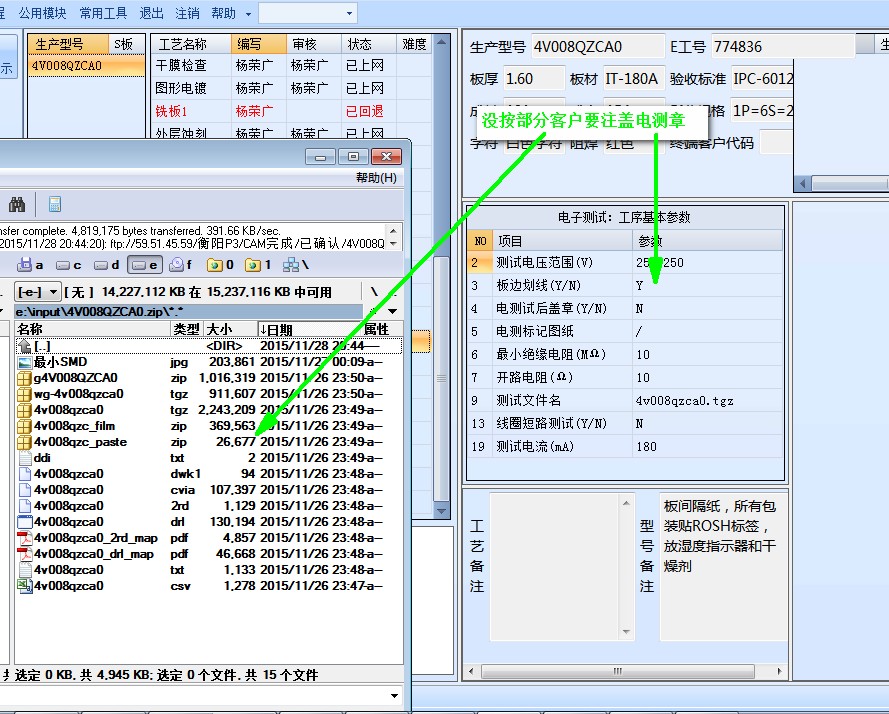889x714 pixels.
Task: Click the 编写 column header
Action: click(258, 44)
